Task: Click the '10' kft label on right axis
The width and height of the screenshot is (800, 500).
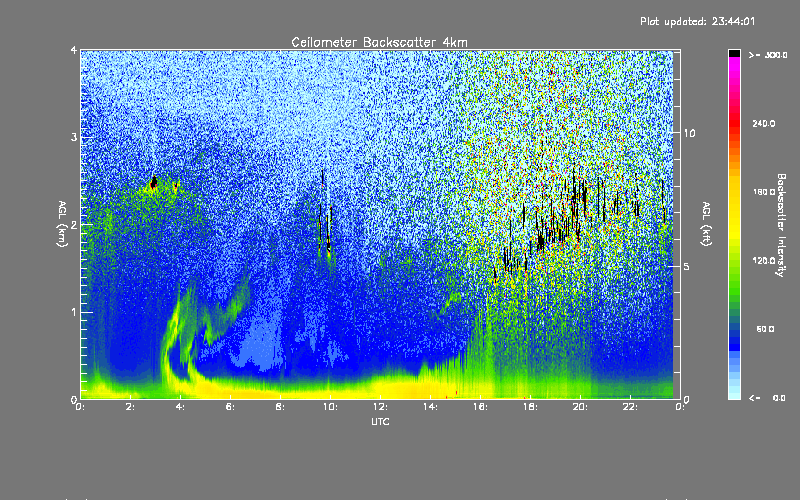Action: tap(689, 133)
